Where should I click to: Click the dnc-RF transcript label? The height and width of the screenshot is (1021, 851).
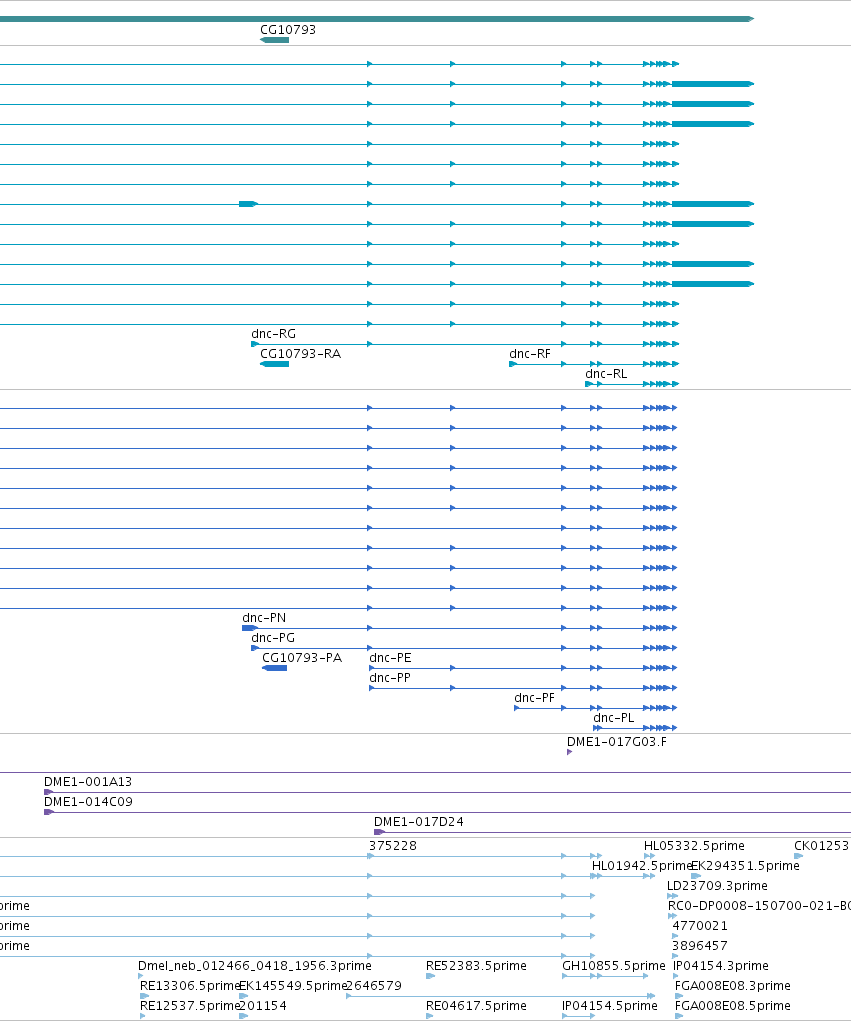[x=530, y=354]
